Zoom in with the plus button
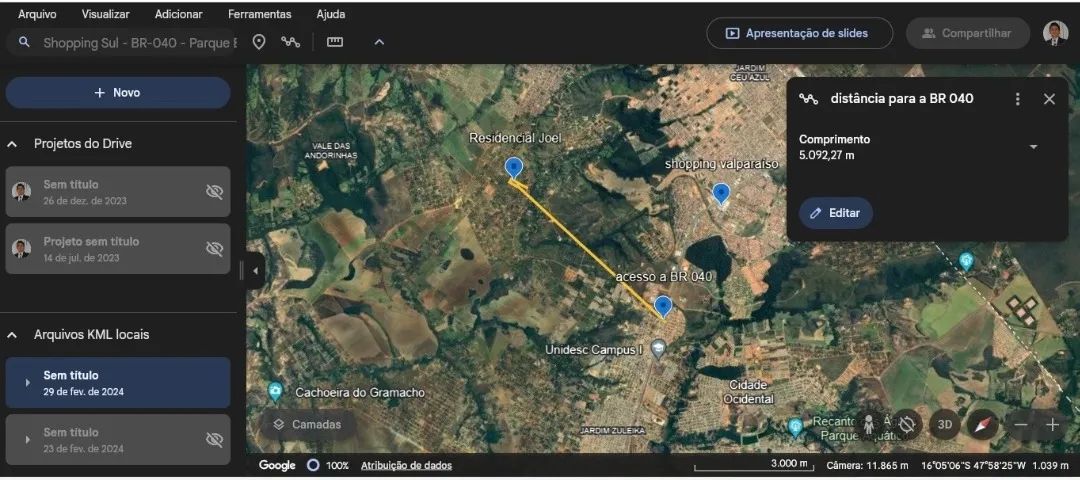Viewport: 1080px width, 480px height. coord(1052,425)
